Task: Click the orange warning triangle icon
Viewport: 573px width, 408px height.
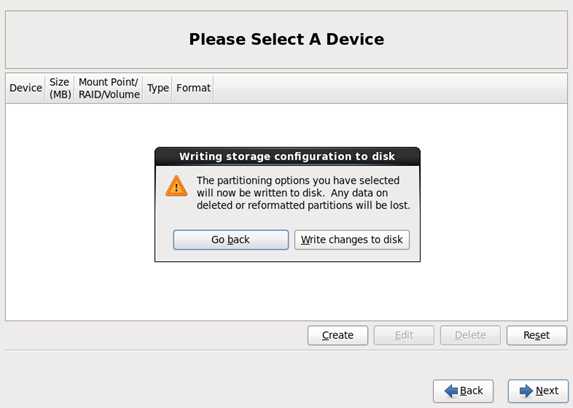Action: coord(177,186)
